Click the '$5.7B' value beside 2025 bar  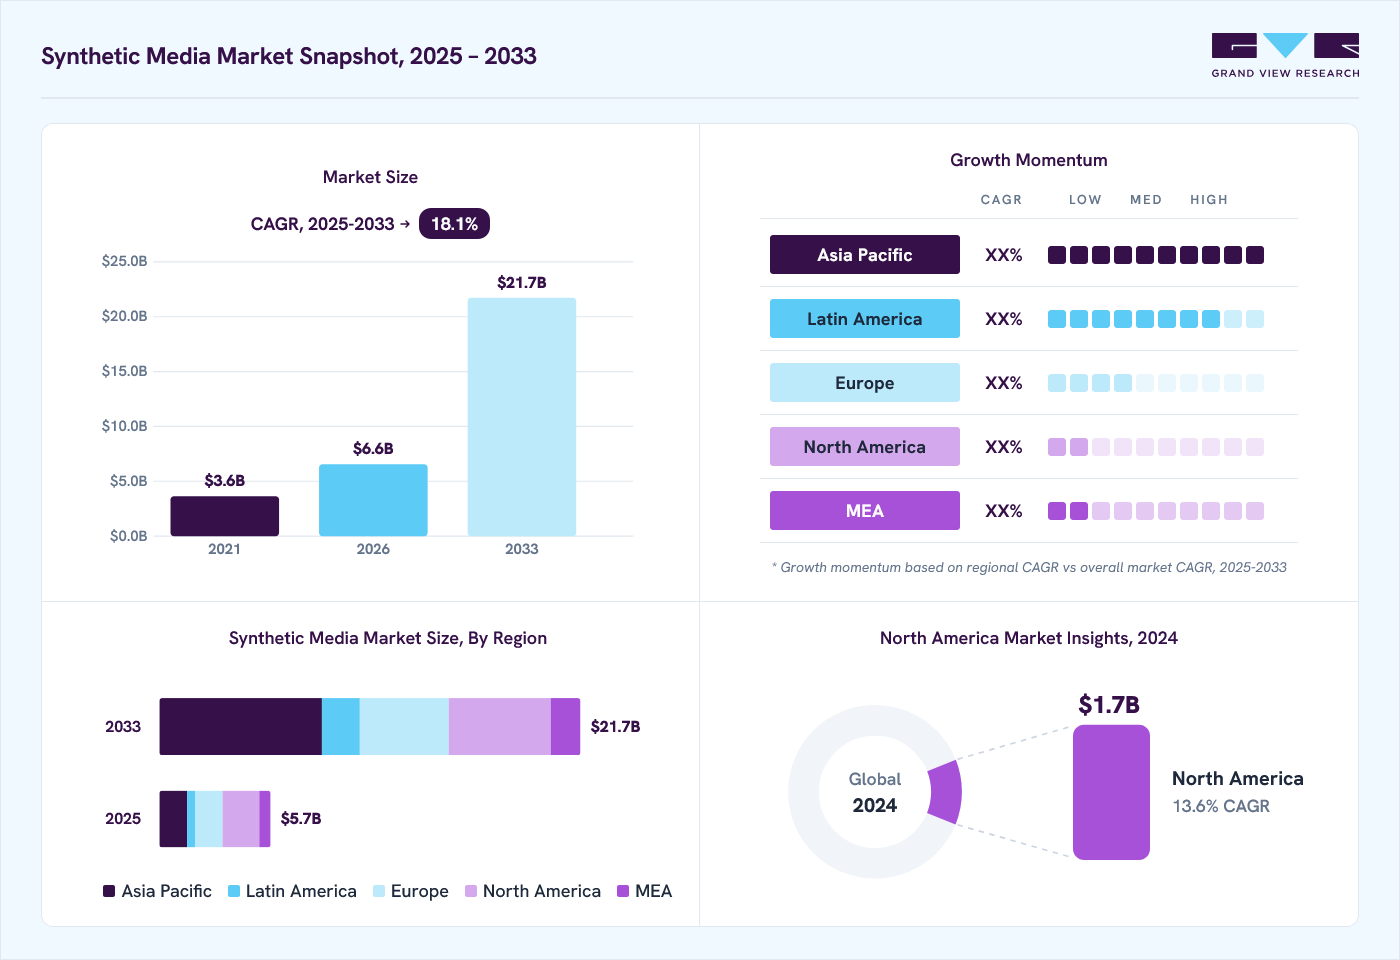point(301,819)
